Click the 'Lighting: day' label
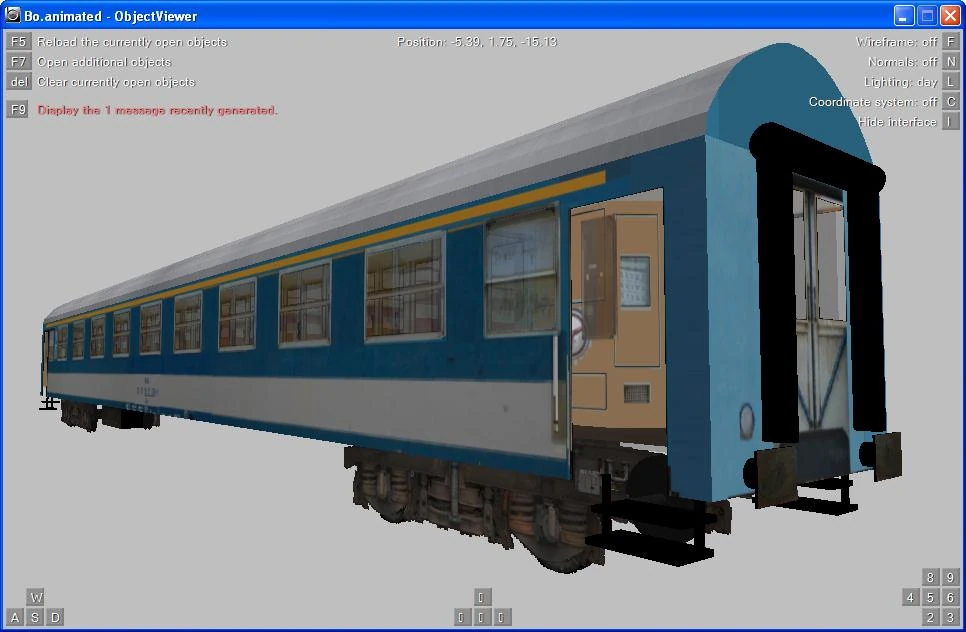Image resolution: width=966 pixels, height=632 pixels. (x=900, y=82)
